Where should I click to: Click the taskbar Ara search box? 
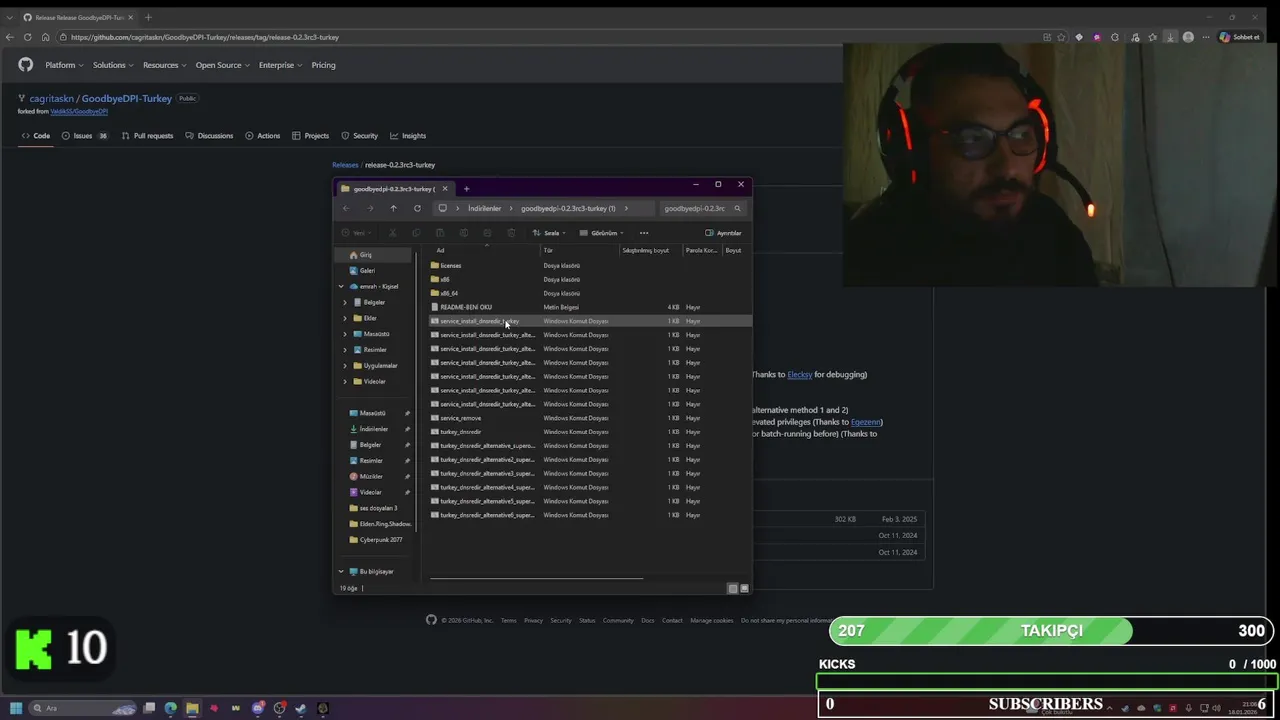(x=85, y=708)
